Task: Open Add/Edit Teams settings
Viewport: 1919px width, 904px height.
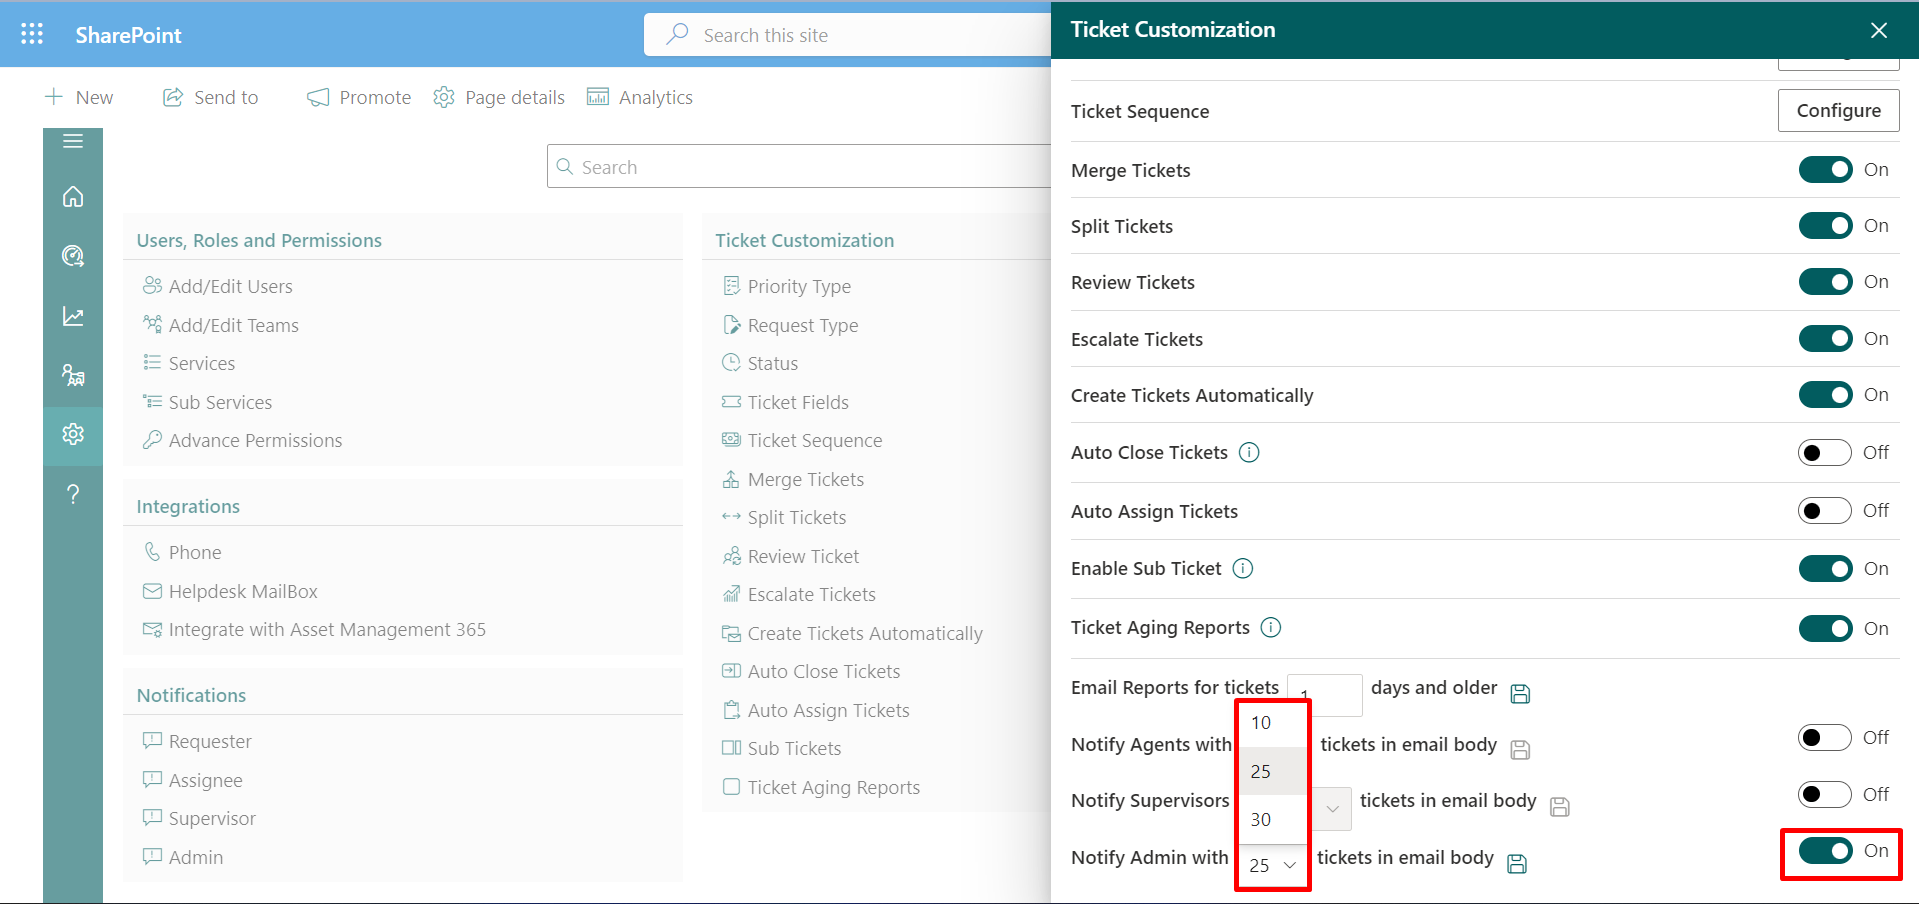Action: click(x=221, y=325)
